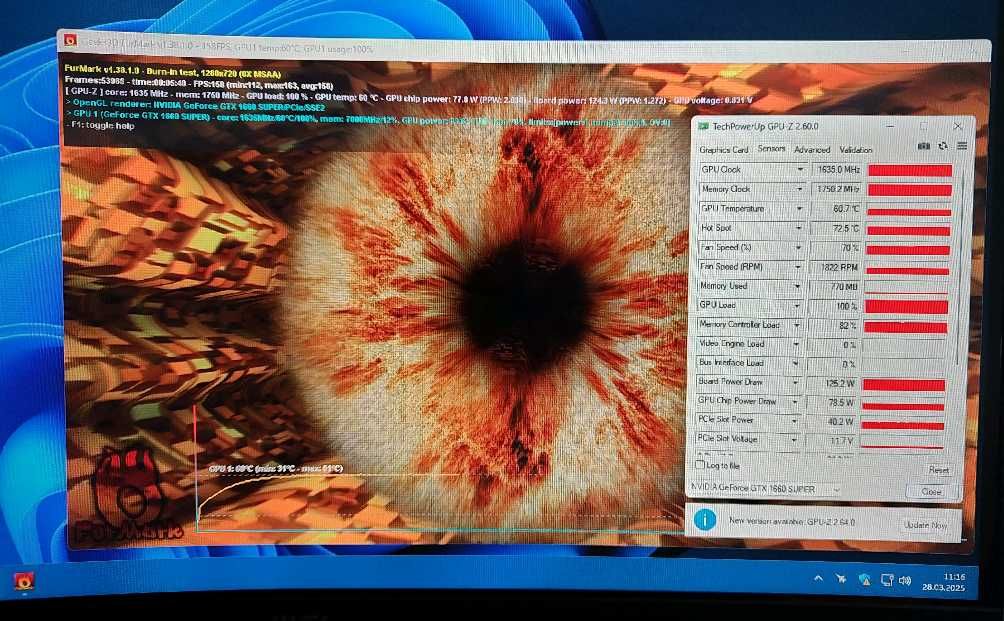This screenshot has height=621, width=1004.
Task: Click the 78.5 W Chip Power value
Action: (831, 403)
